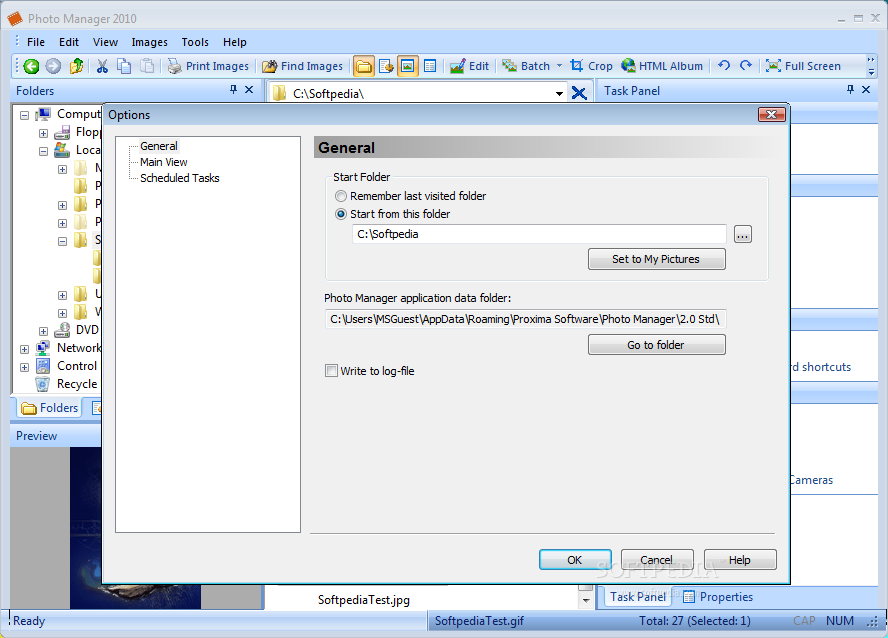Viewport: 888px width, 638px height.
Task: Toggle the folders panel toolbar icon
Action: tap(364, 66)
